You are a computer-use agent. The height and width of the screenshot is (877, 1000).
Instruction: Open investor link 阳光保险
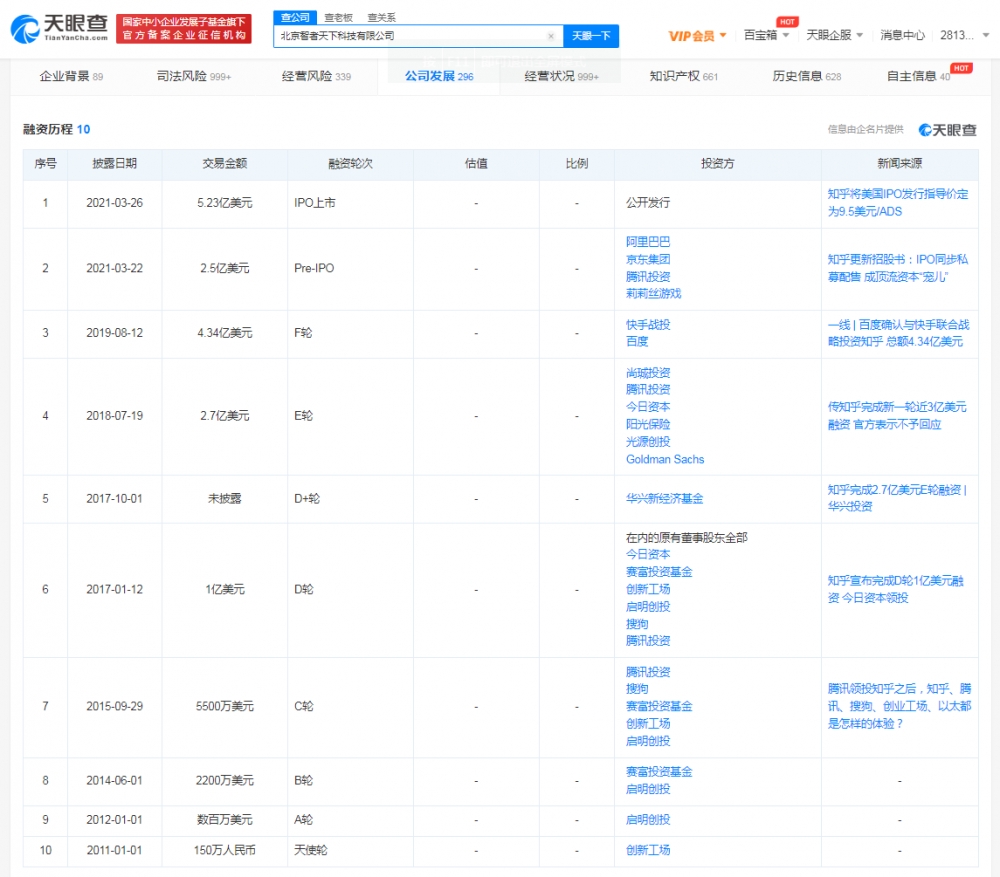648,424
